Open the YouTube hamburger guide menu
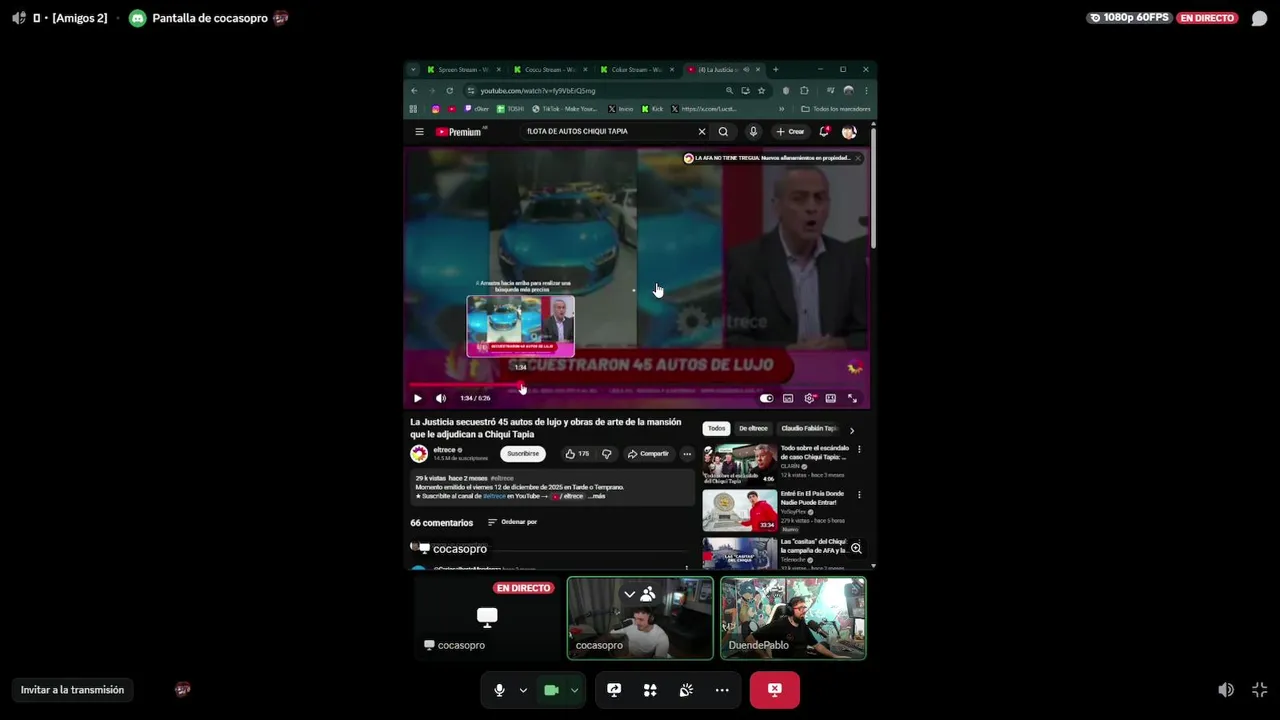The width and height of the screenshot is (1280, 720). click(x=419, y=131)
